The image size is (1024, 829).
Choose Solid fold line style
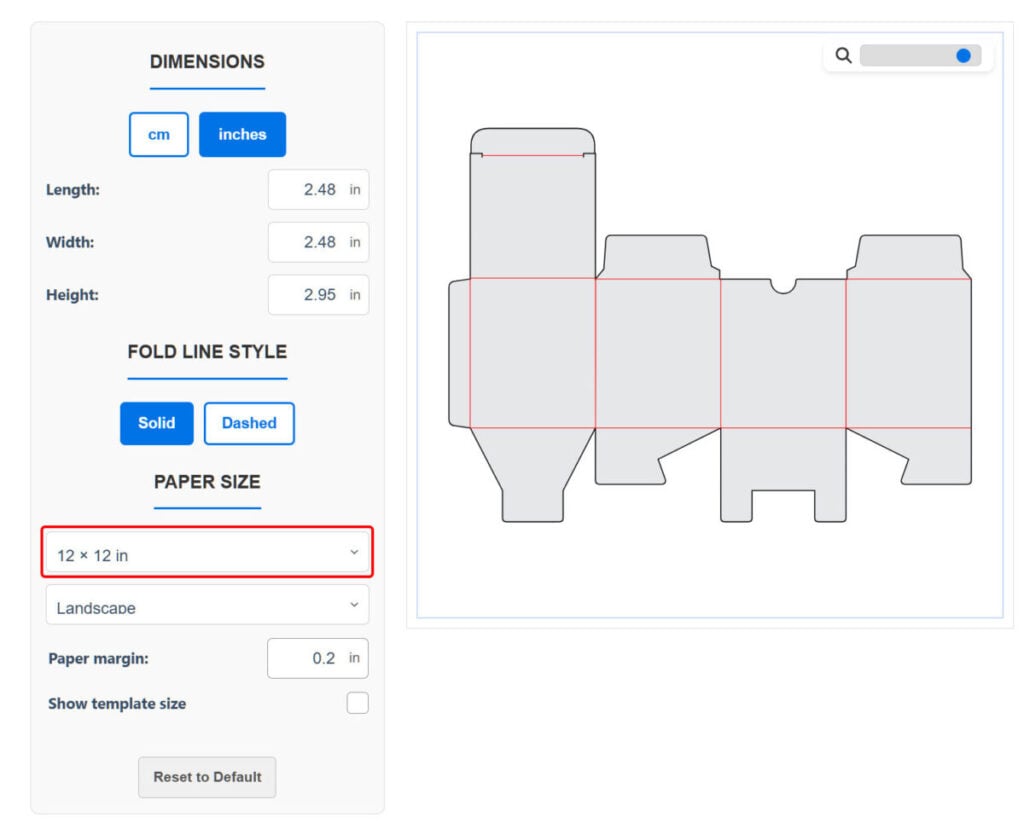tap(156, 423)
